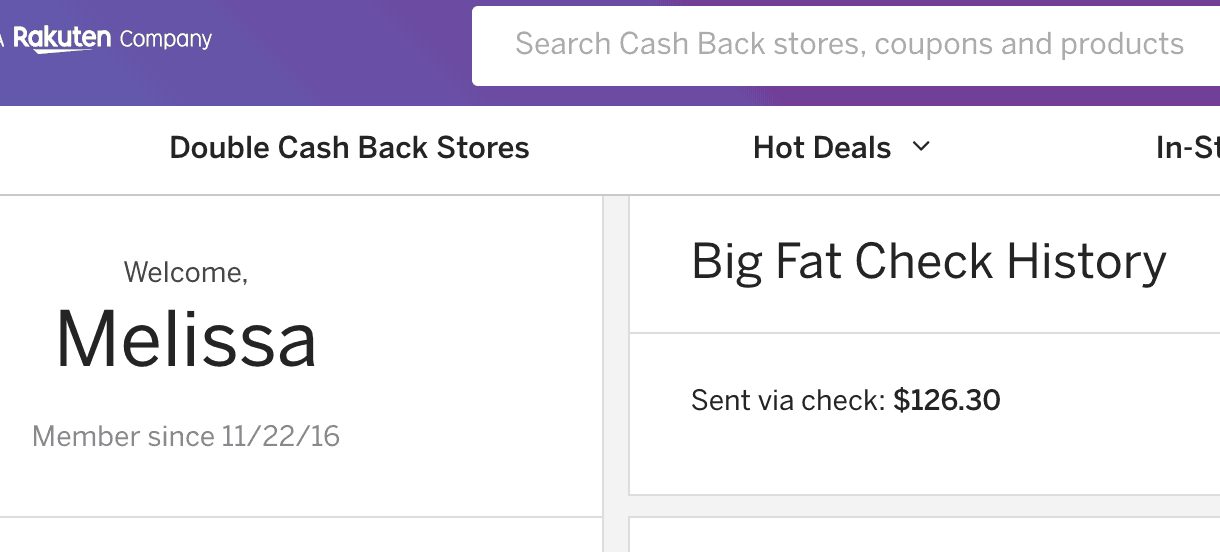This screenshot has height=552, width=1220.
Task: Click the Sent via check label
Action: click(788, 401)
